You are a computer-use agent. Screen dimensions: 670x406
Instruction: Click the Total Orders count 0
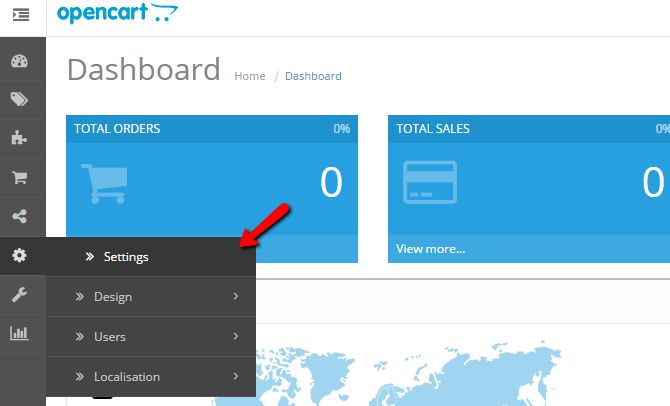(x=332, y=182)
